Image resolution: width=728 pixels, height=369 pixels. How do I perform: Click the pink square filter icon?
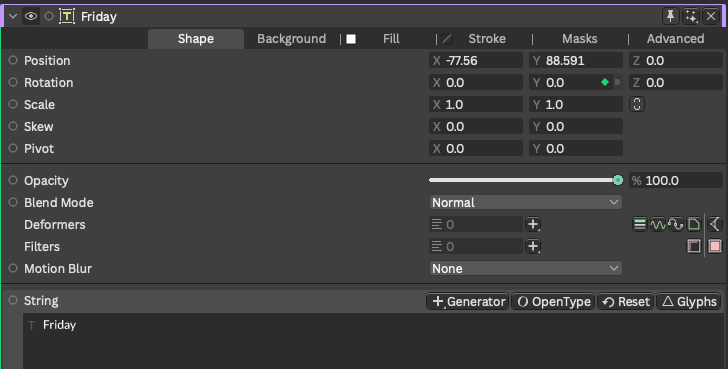[715, 246]
